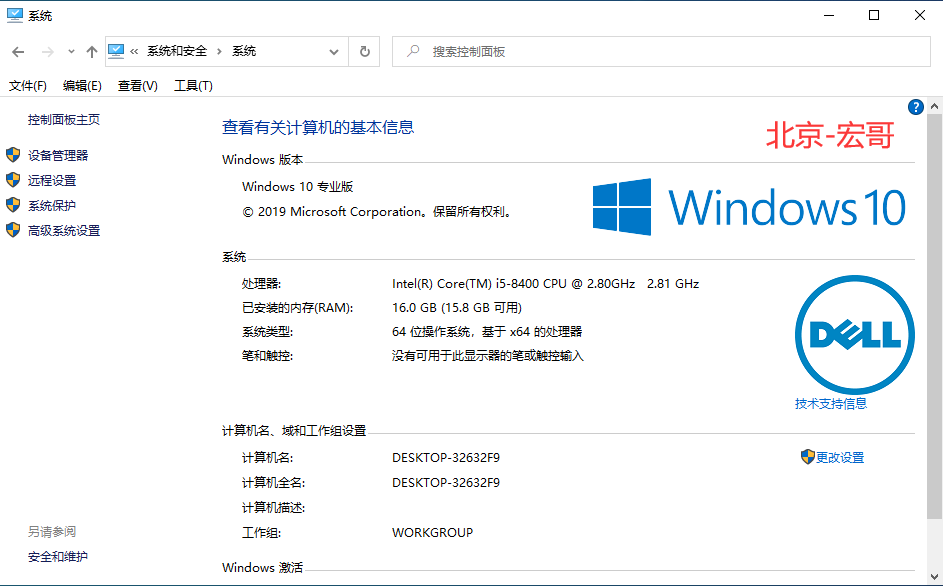Click the Windows 10 专业版 edition text
The image size is (943, 586).
point(298,187)
